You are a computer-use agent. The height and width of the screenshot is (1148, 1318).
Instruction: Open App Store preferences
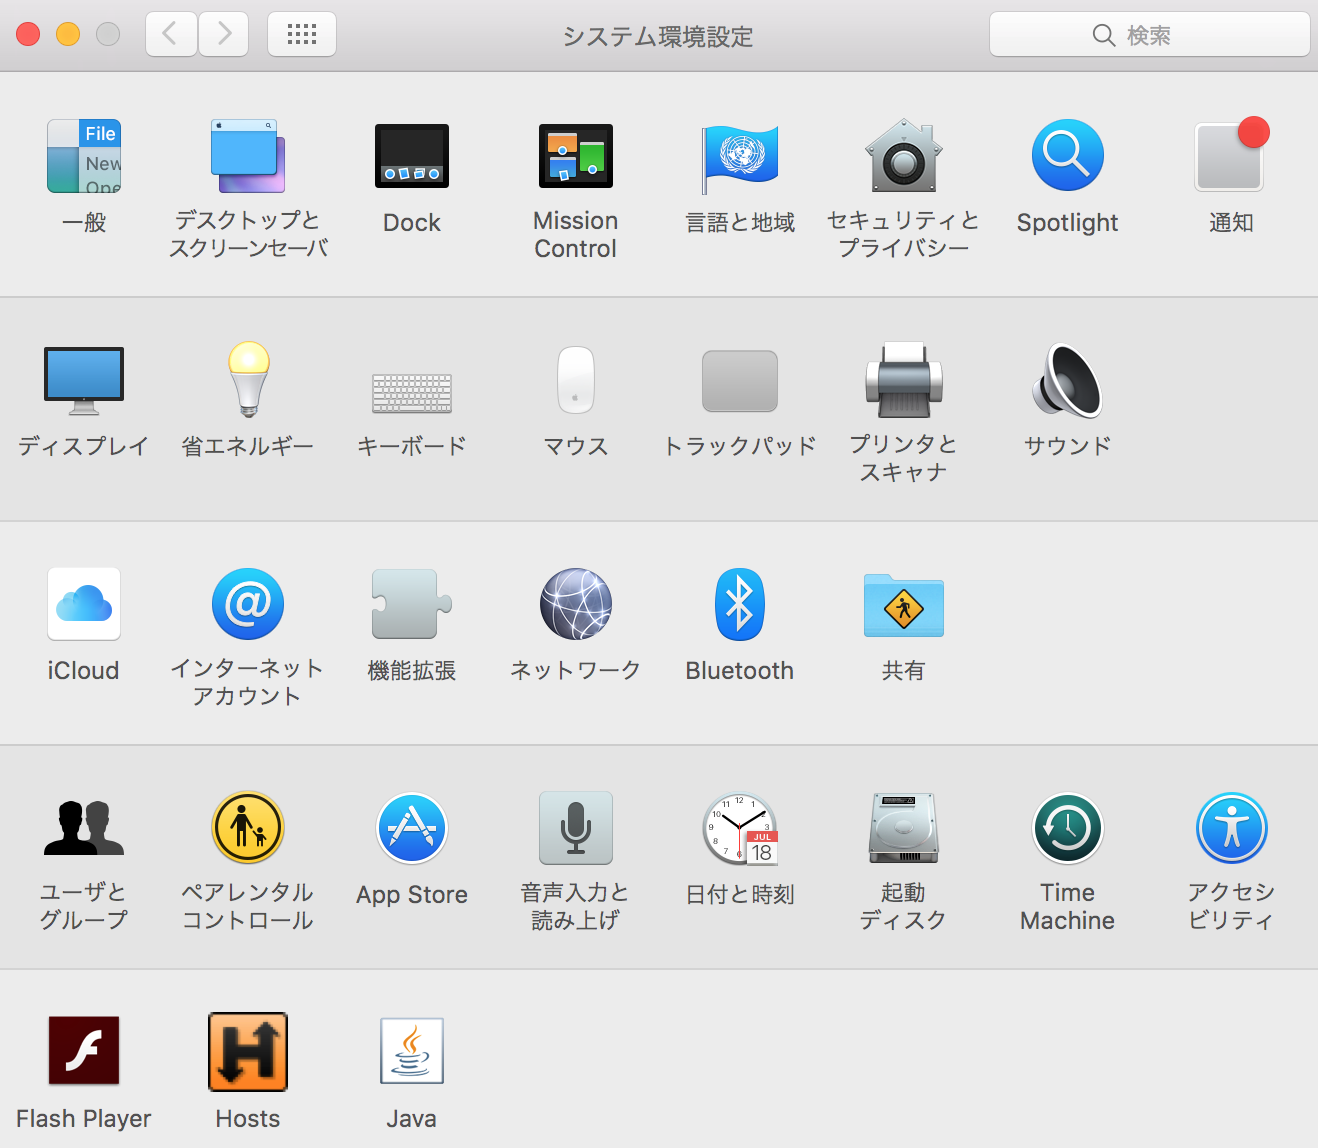pyautogui.click(x=412, y=828)
